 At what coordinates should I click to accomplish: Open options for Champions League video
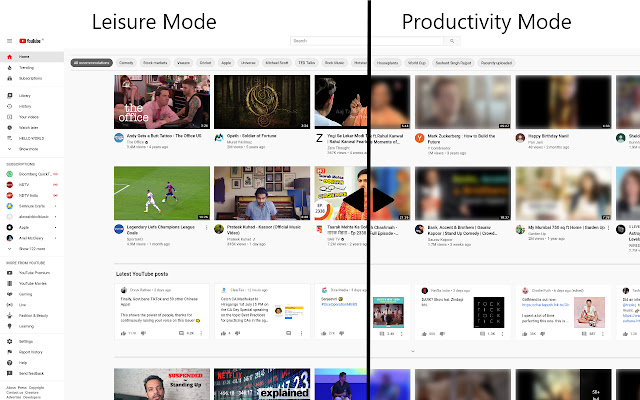pos(206,227)
